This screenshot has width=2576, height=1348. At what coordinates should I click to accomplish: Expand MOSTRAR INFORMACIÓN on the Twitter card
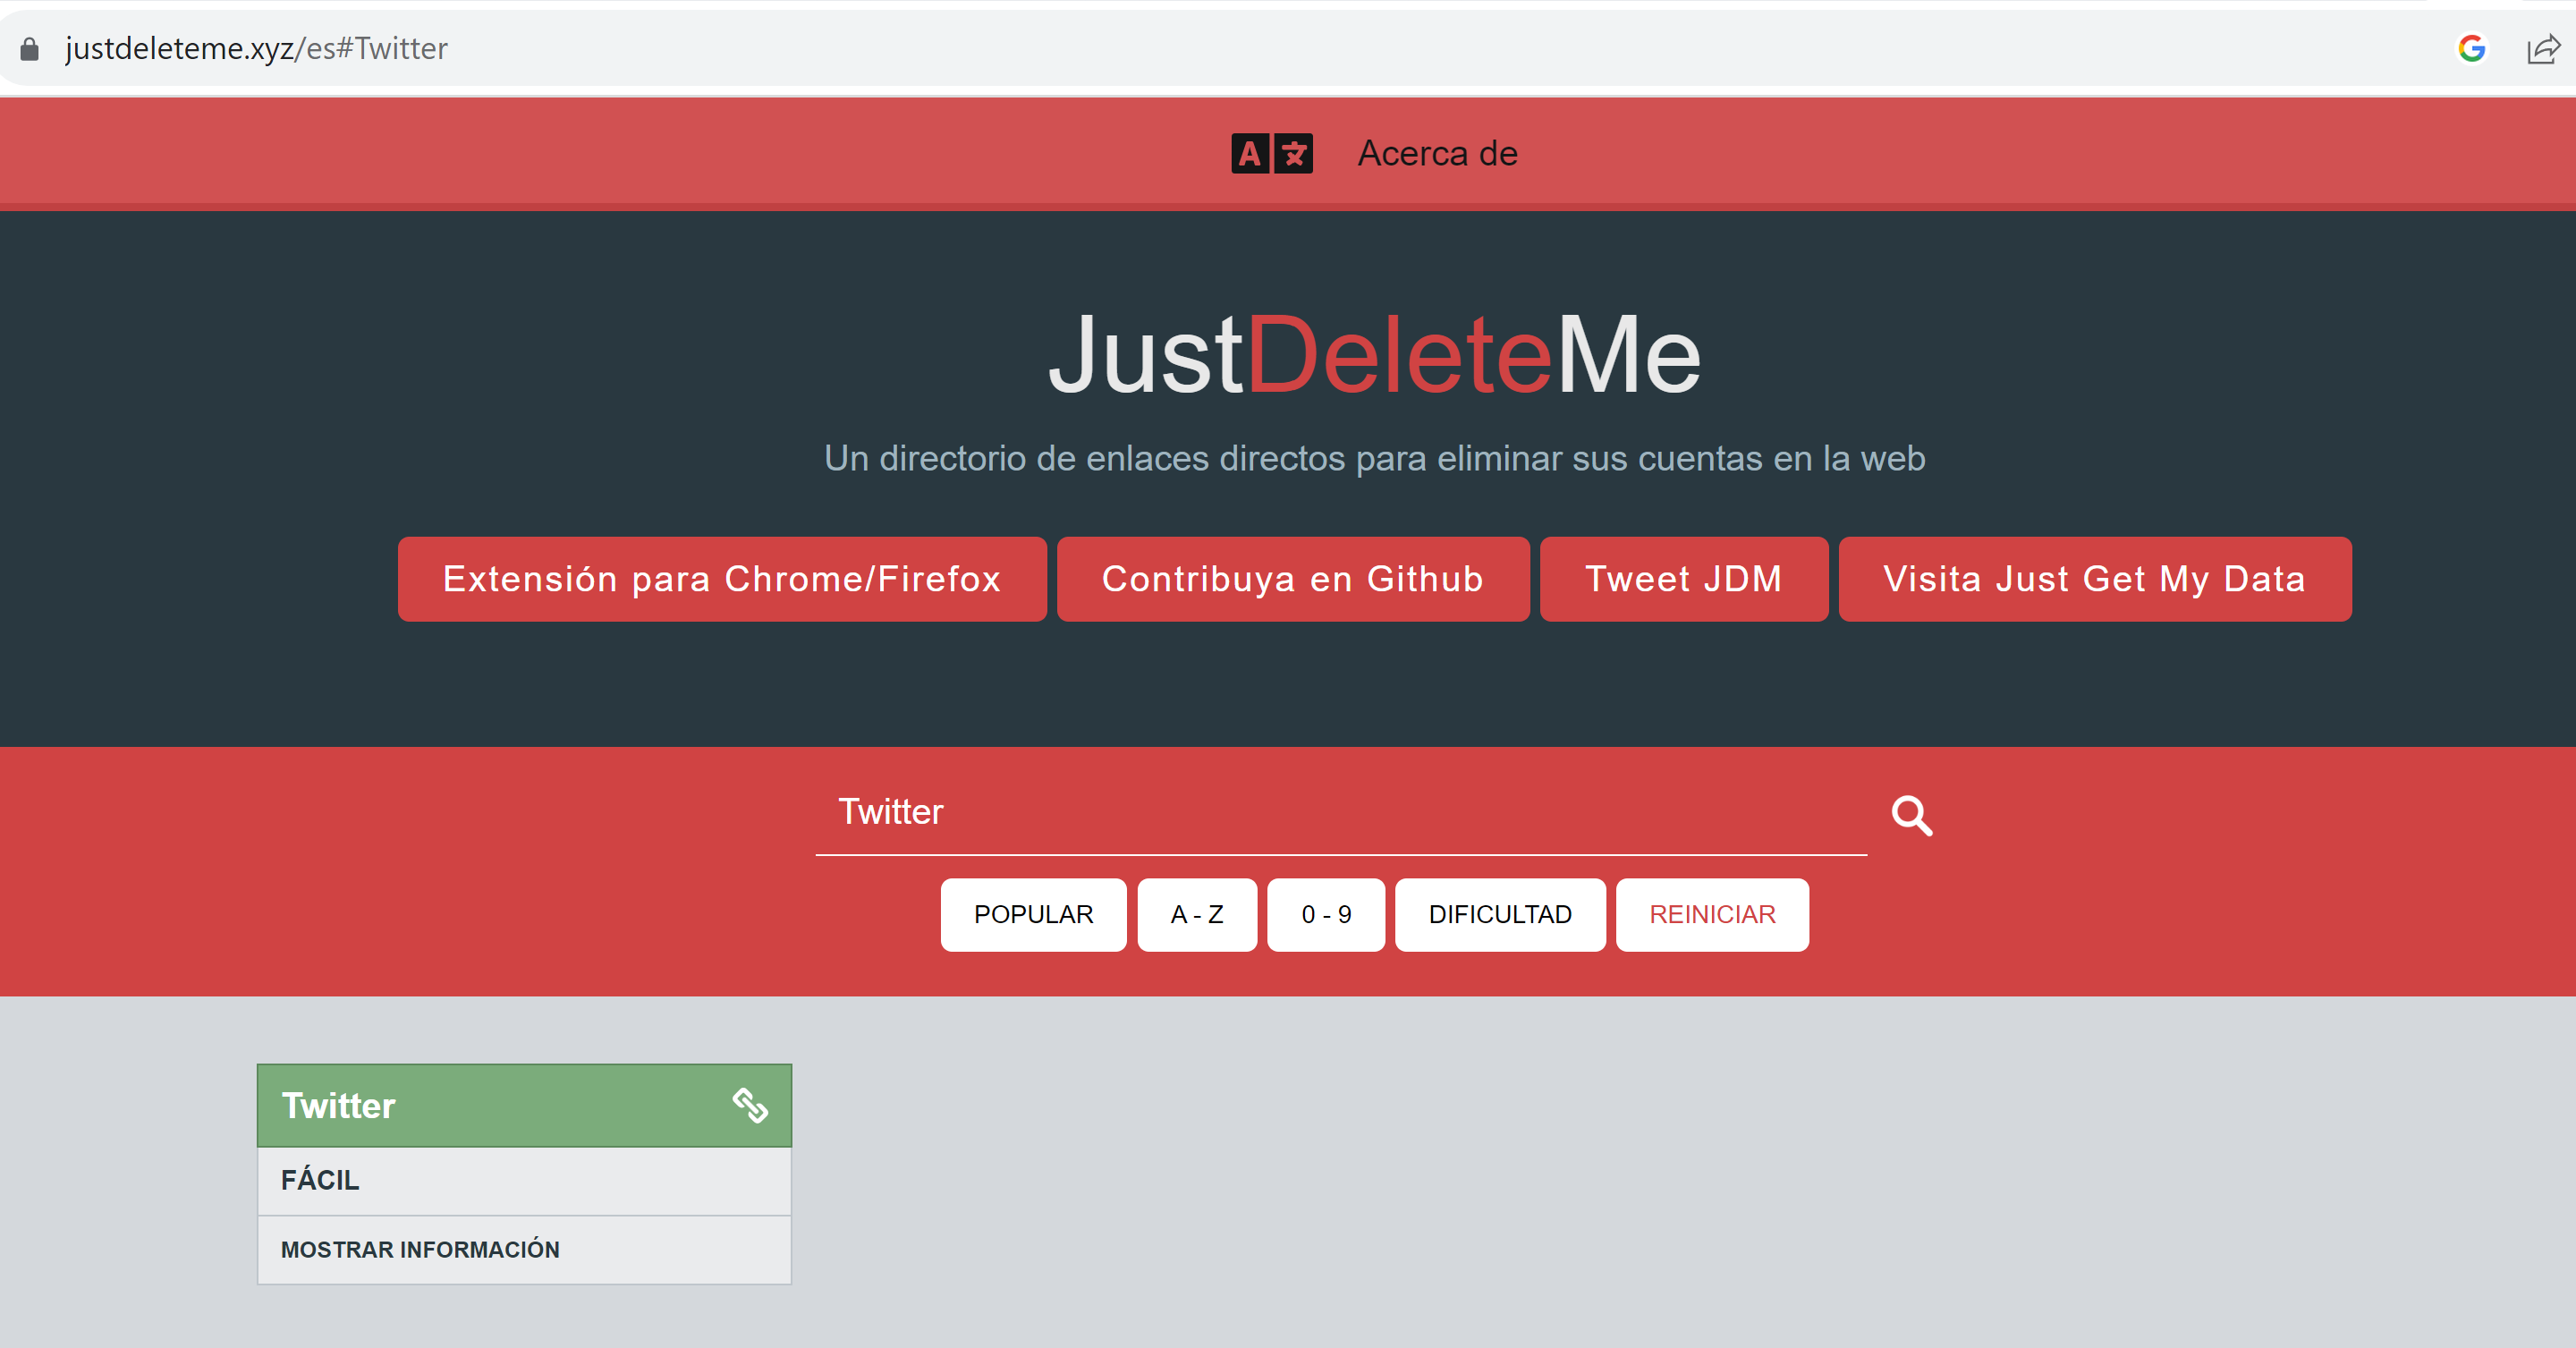click(420, 1249)
